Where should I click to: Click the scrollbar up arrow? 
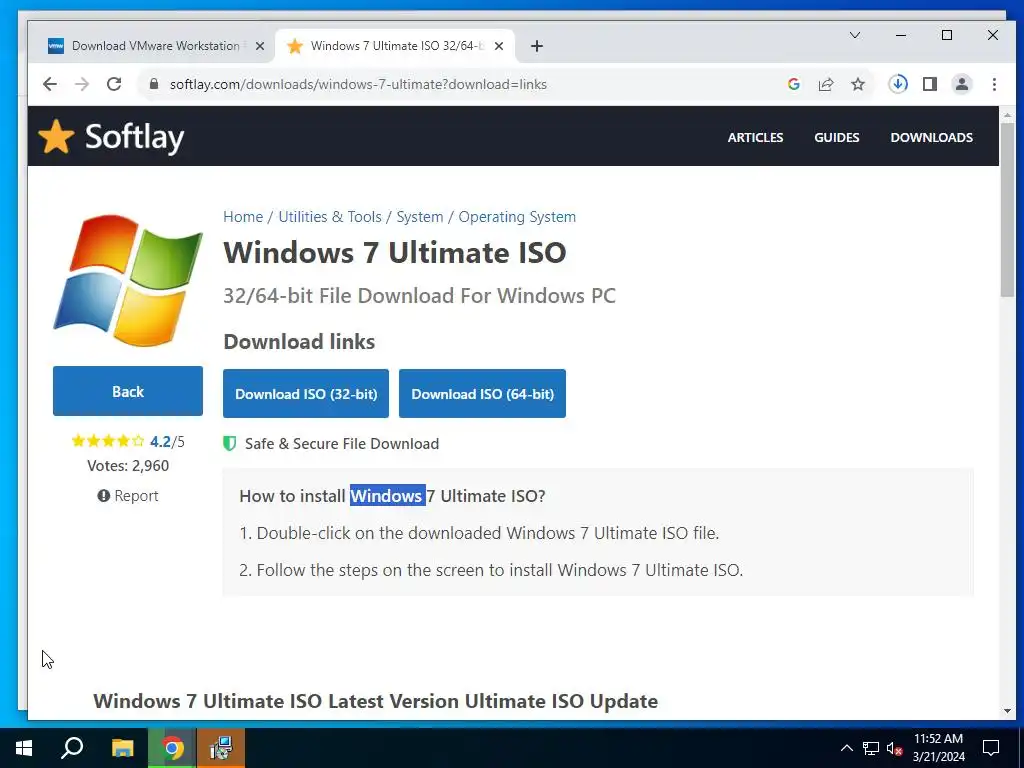click(1007, 115)
